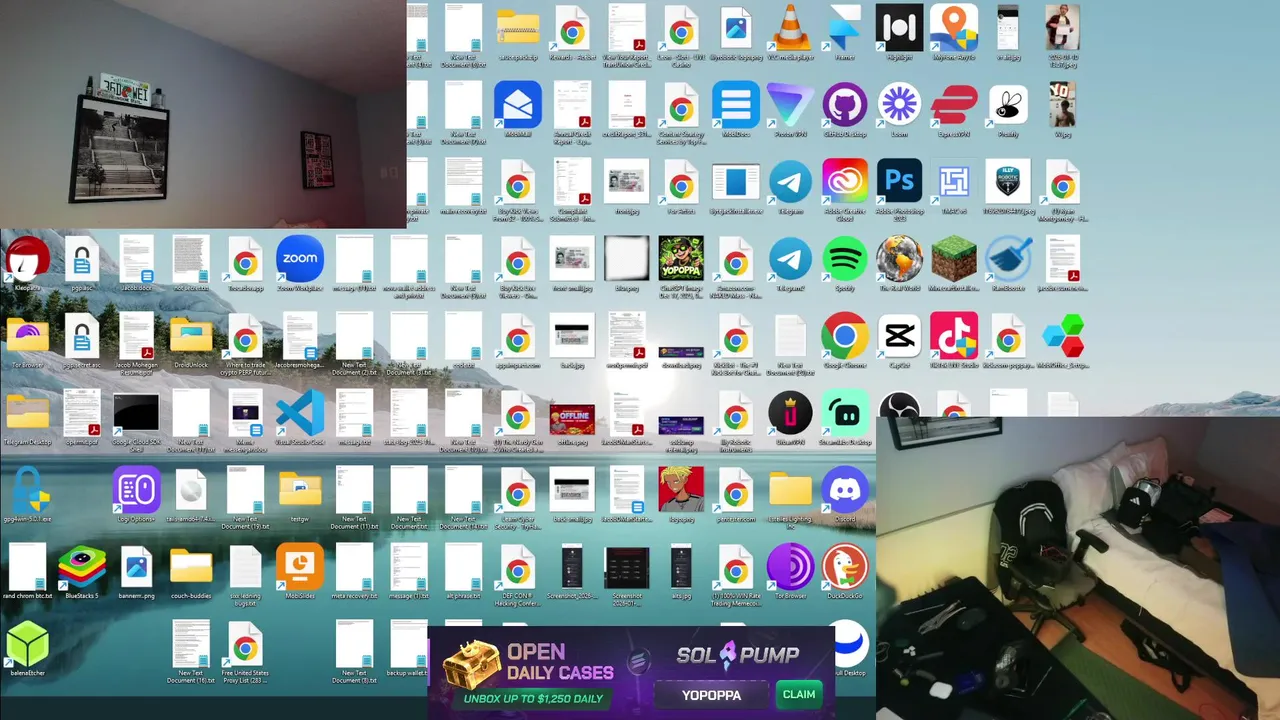Open the Telegram shortcut beside Adobe Creative Cloud
This screenshot has width=1280, height=720.
coord(790,182)
